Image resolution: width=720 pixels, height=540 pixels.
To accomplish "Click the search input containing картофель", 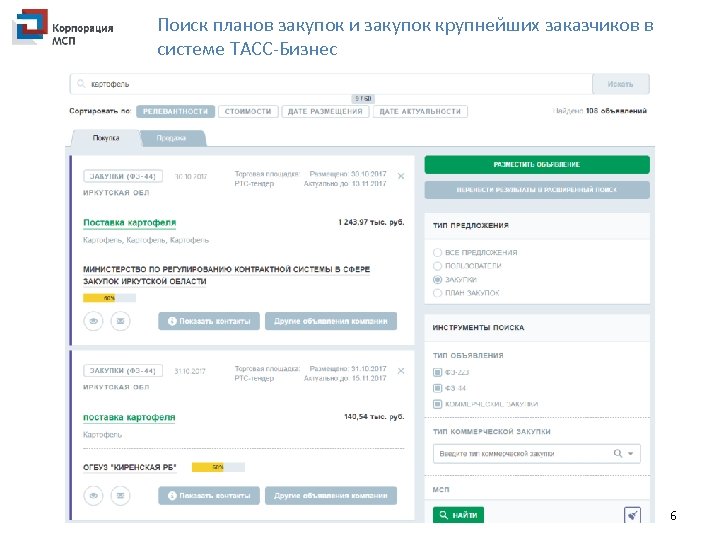I will click(x=331, y=84).
